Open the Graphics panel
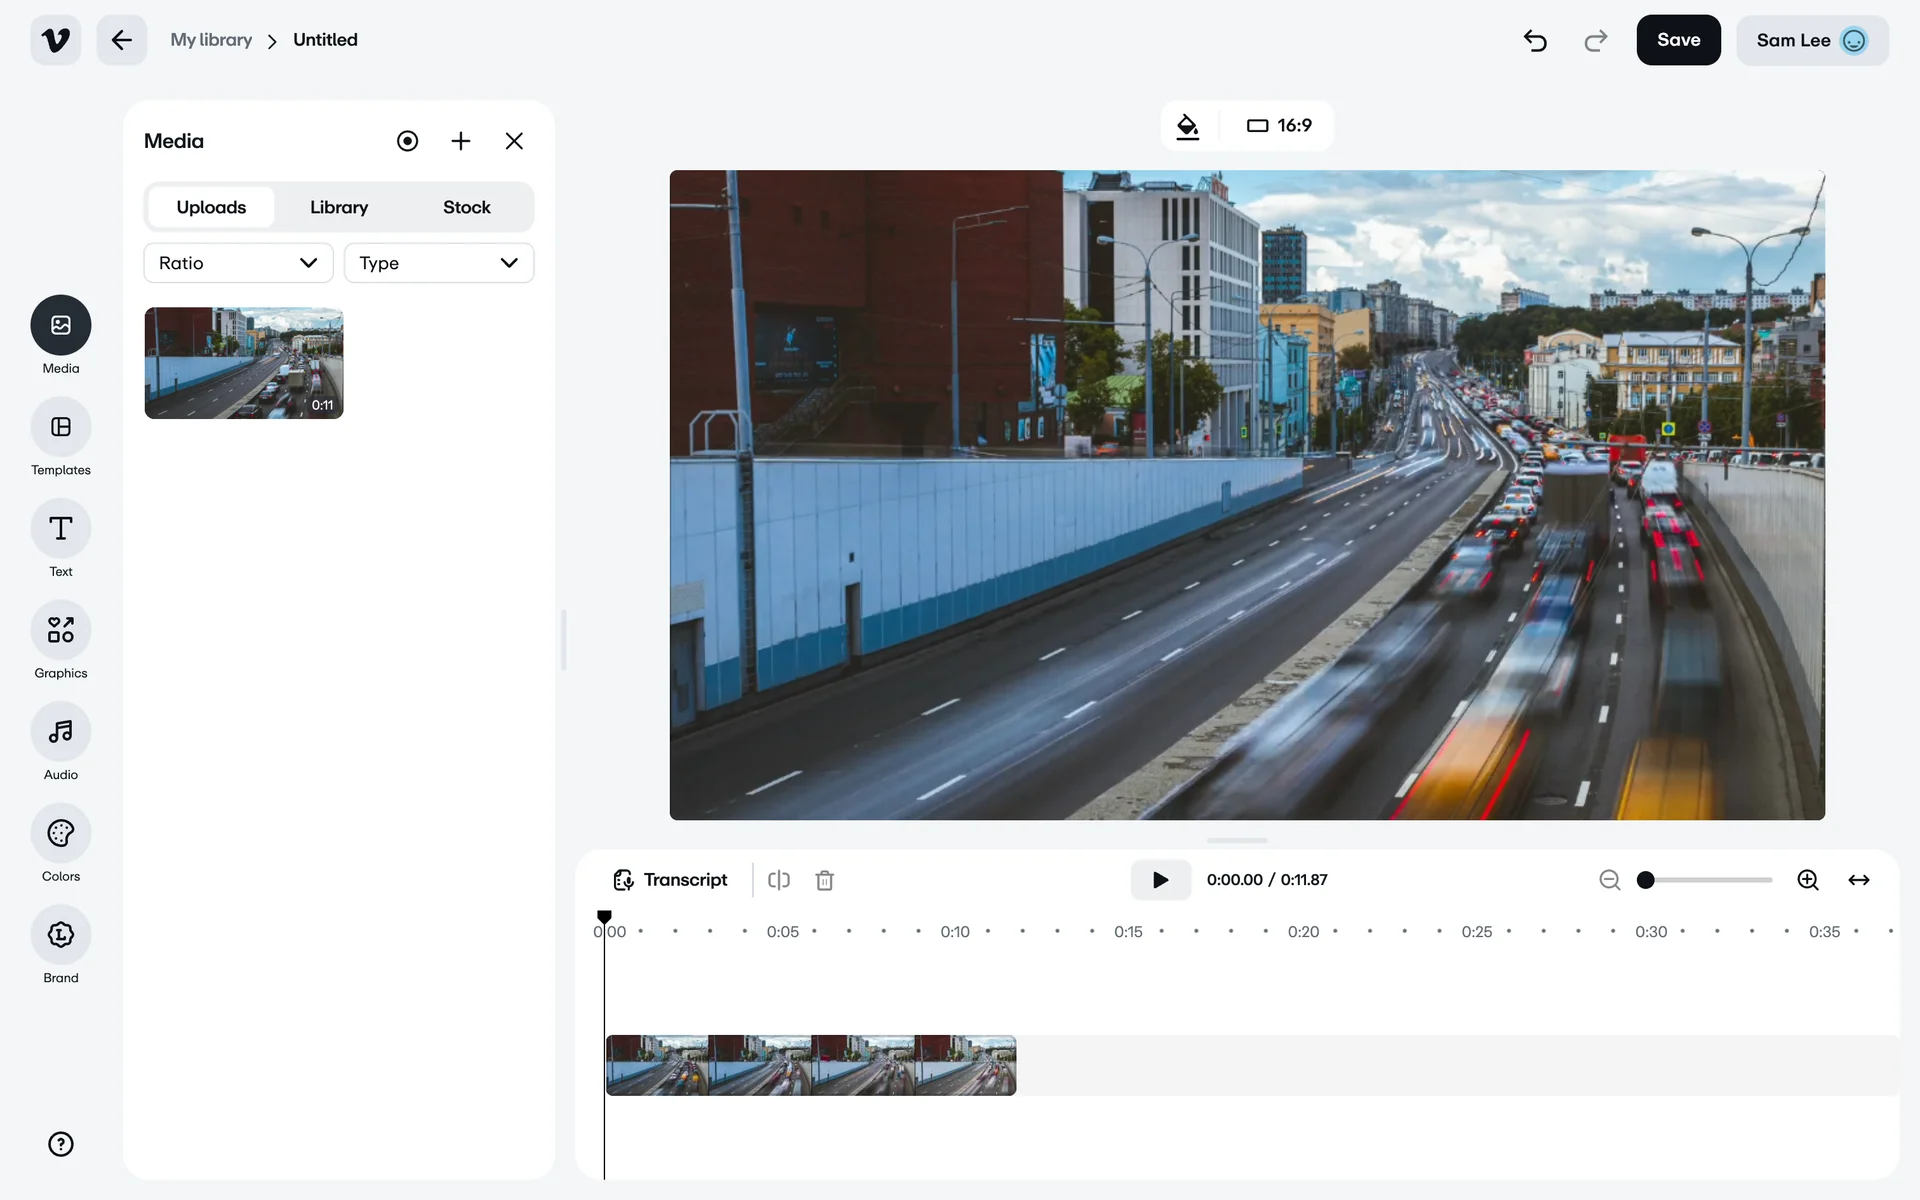 point(61,631)
